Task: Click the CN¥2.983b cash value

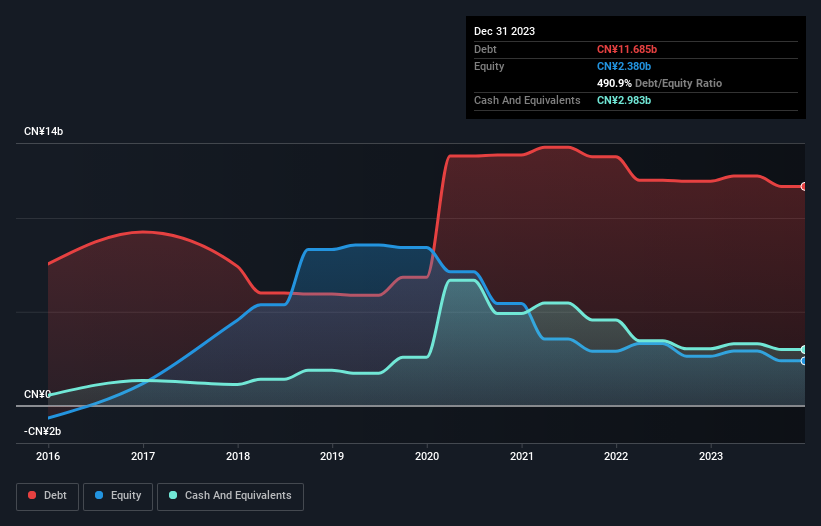Action: pos(624,100)
